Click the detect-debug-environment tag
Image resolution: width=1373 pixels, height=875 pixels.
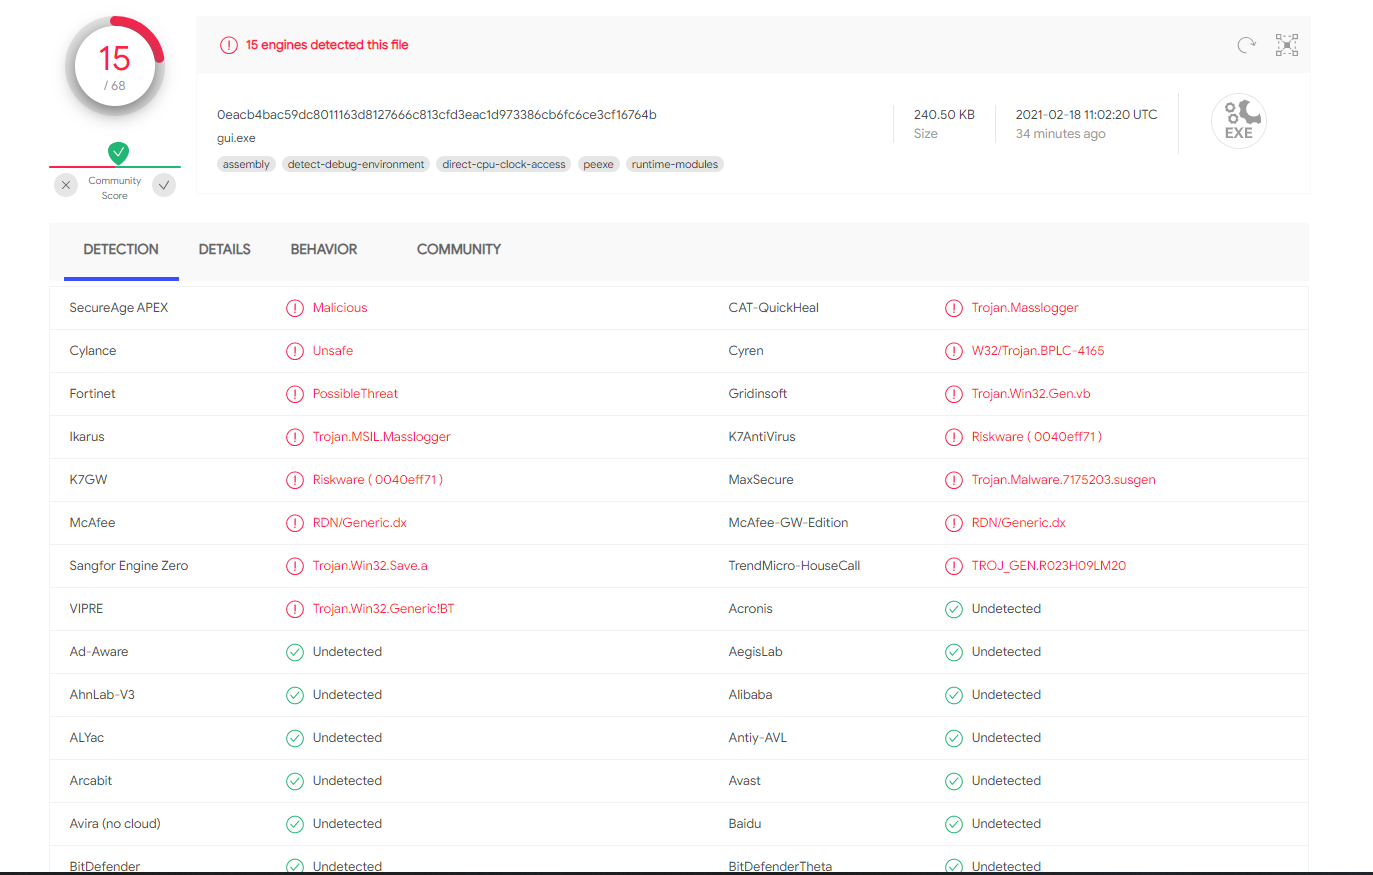[x=356, y=164]
